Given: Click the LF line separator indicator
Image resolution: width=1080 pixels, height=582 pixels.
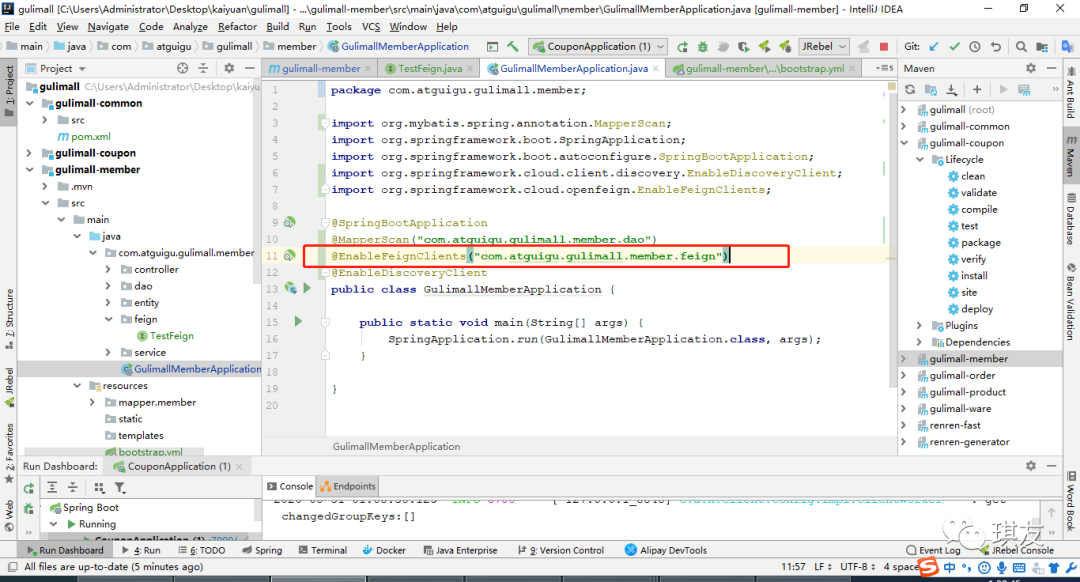Looking at the screenshot, I should (x=822, y=567).
